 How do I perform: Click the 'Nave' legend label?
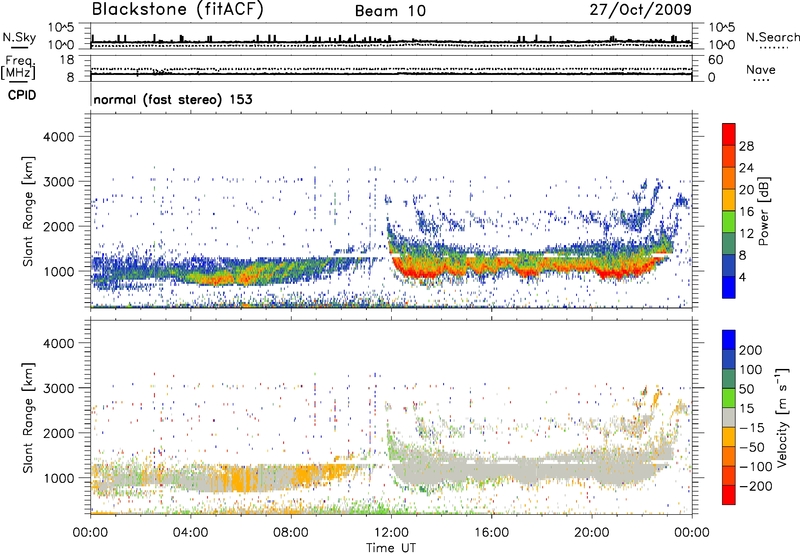coord(760,70)
